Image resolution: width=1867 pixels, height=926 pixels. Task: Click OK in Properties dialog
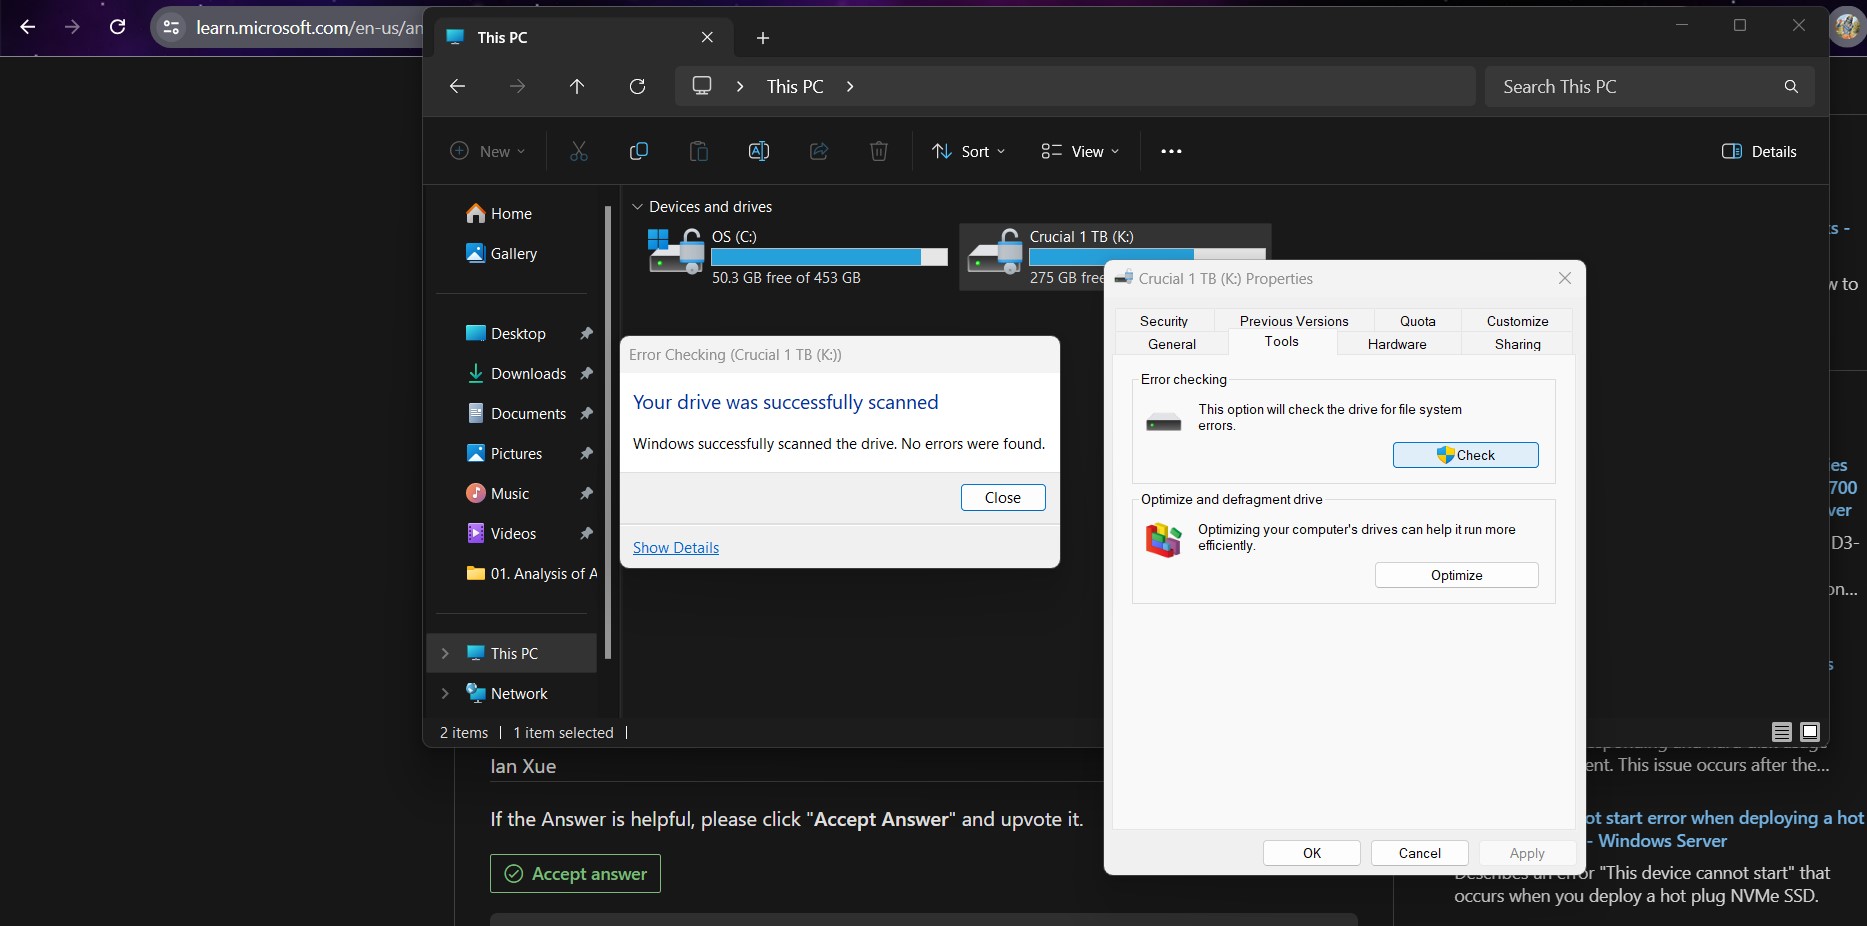1312,853
